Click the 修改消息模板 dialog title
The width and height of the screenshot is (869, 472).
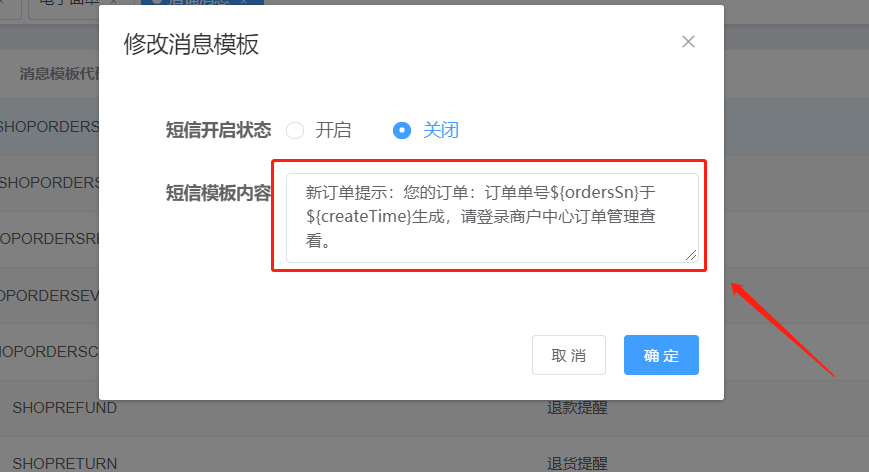click(x=191, y=44)
